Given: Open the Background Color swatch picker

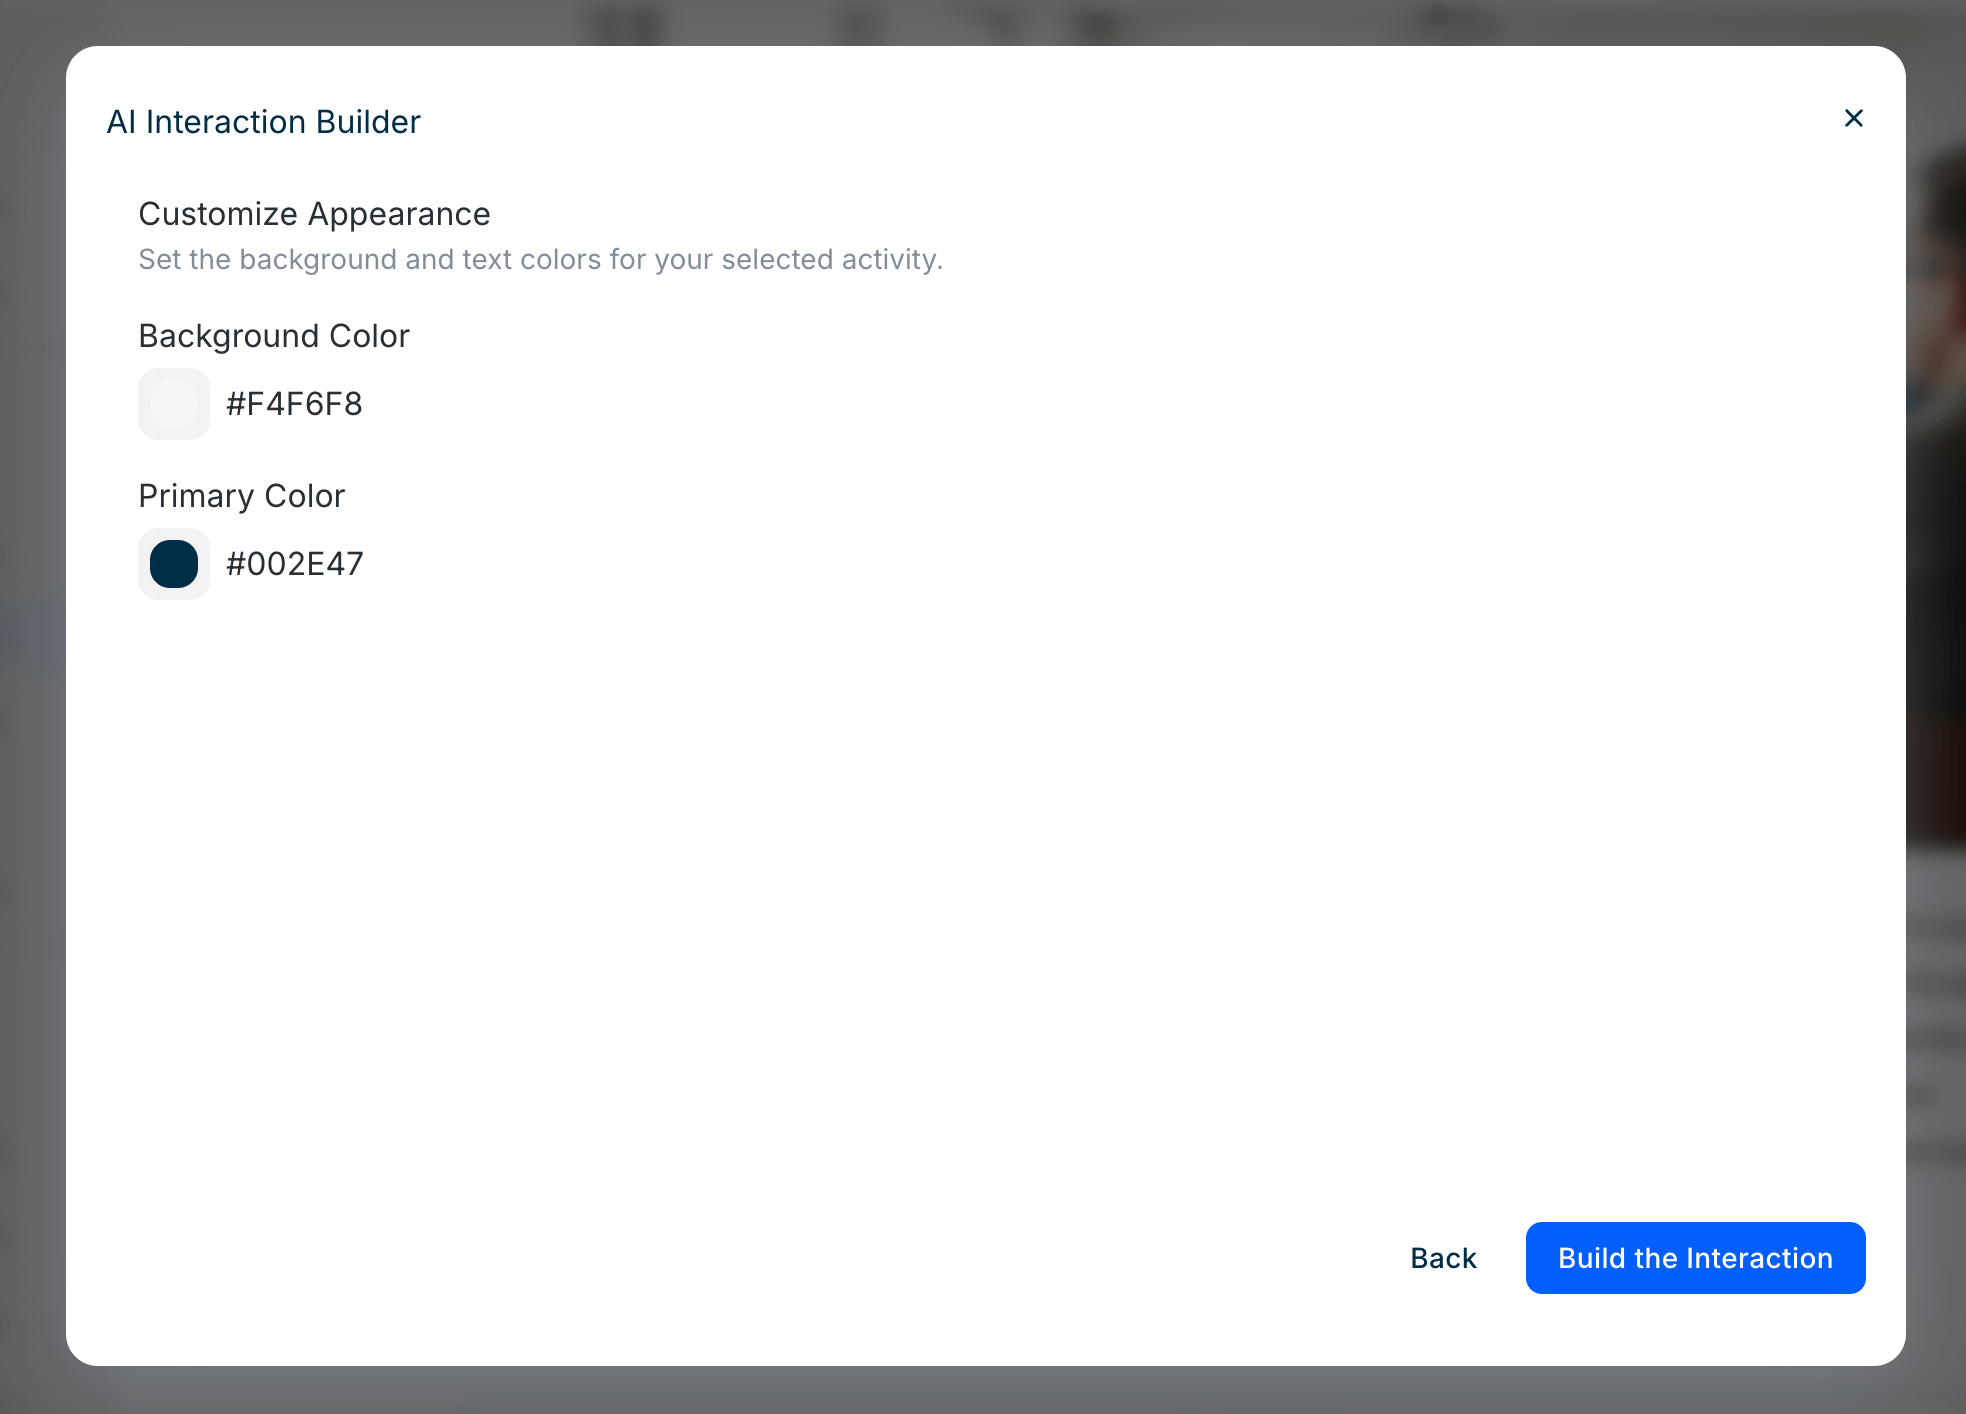Looking at the screenshot, I should point(174,404).
